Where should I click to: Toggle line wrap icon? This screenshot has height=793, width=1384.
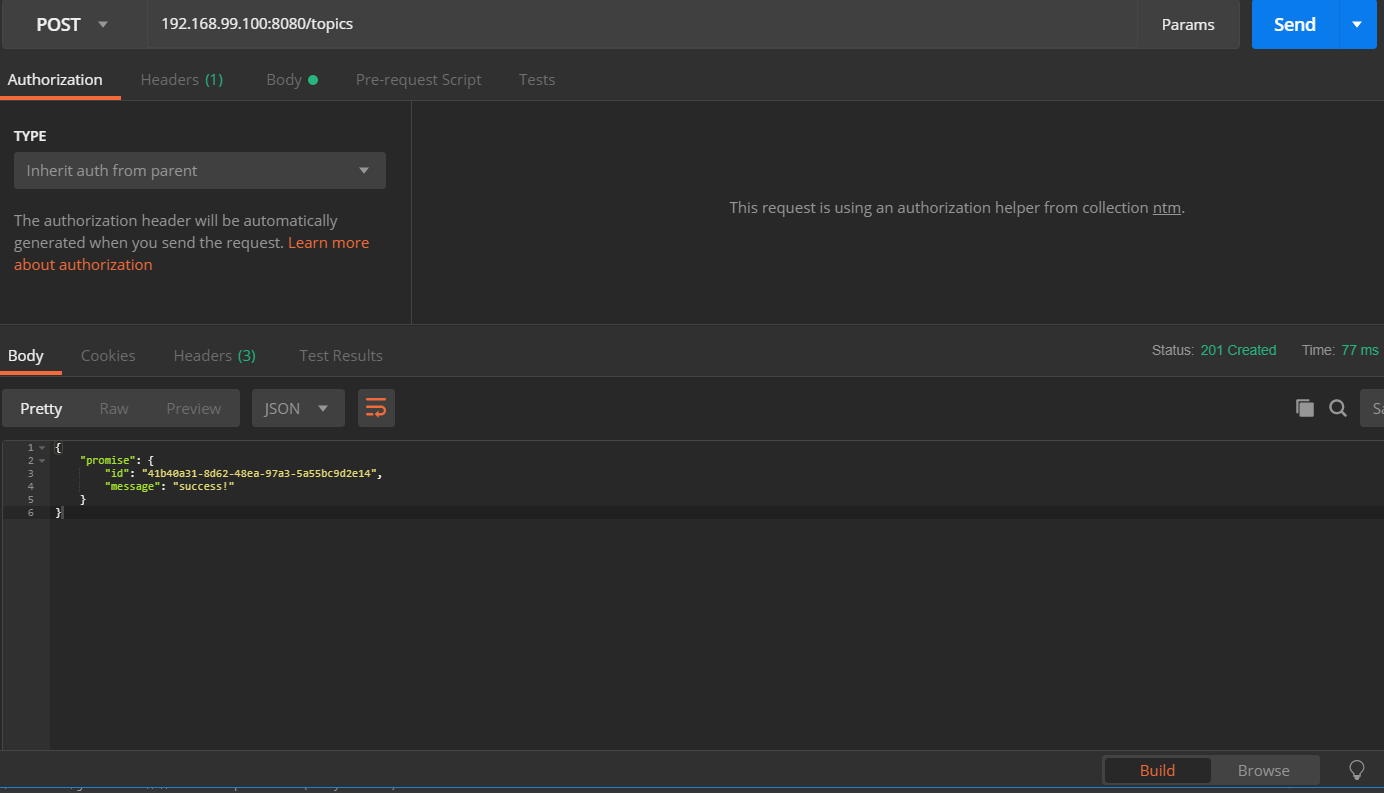click(376, 408)
